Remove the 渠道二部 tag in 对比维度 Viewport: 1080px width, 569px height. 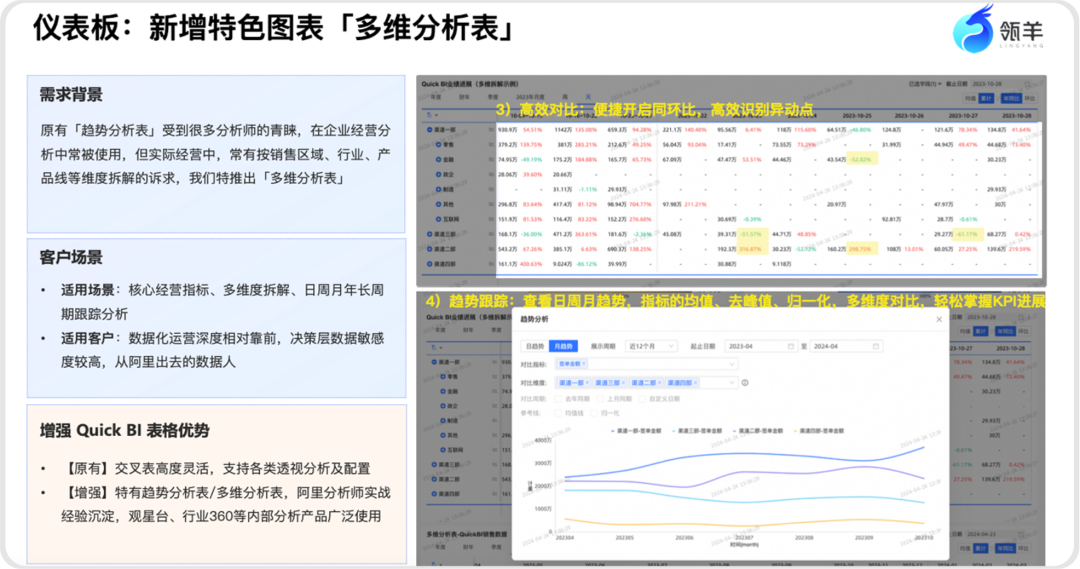[x=659, y=382]
